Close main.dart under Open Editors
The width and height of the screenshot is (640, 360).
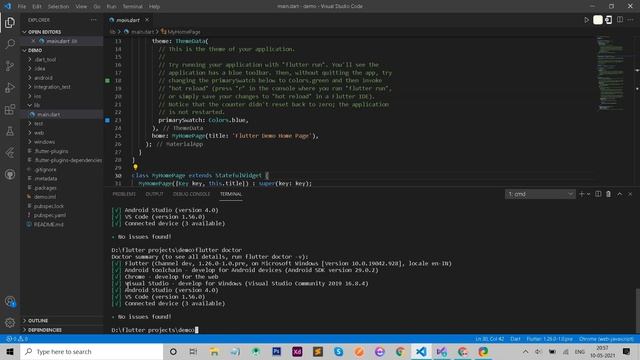(x=33, y=41)
